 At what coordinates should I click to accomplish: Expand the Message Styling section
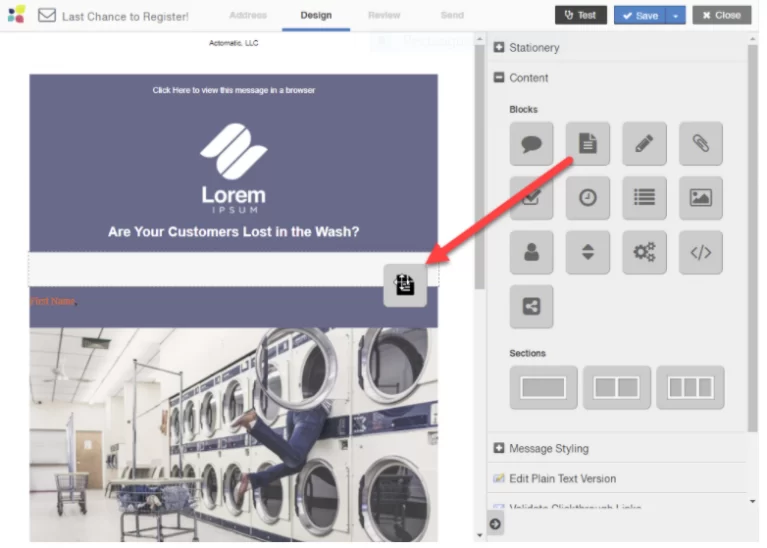(x=548, y=448)
